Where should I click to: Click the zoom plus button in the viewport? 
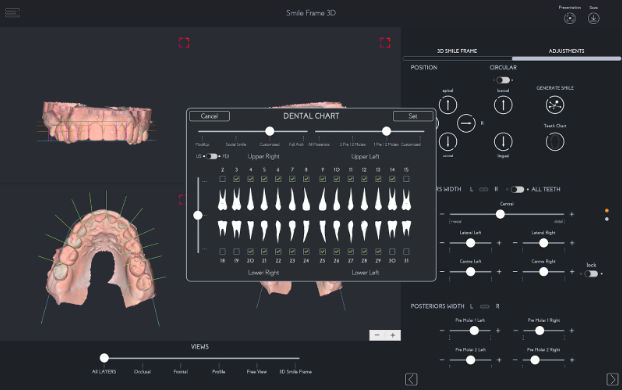(393, 335)
